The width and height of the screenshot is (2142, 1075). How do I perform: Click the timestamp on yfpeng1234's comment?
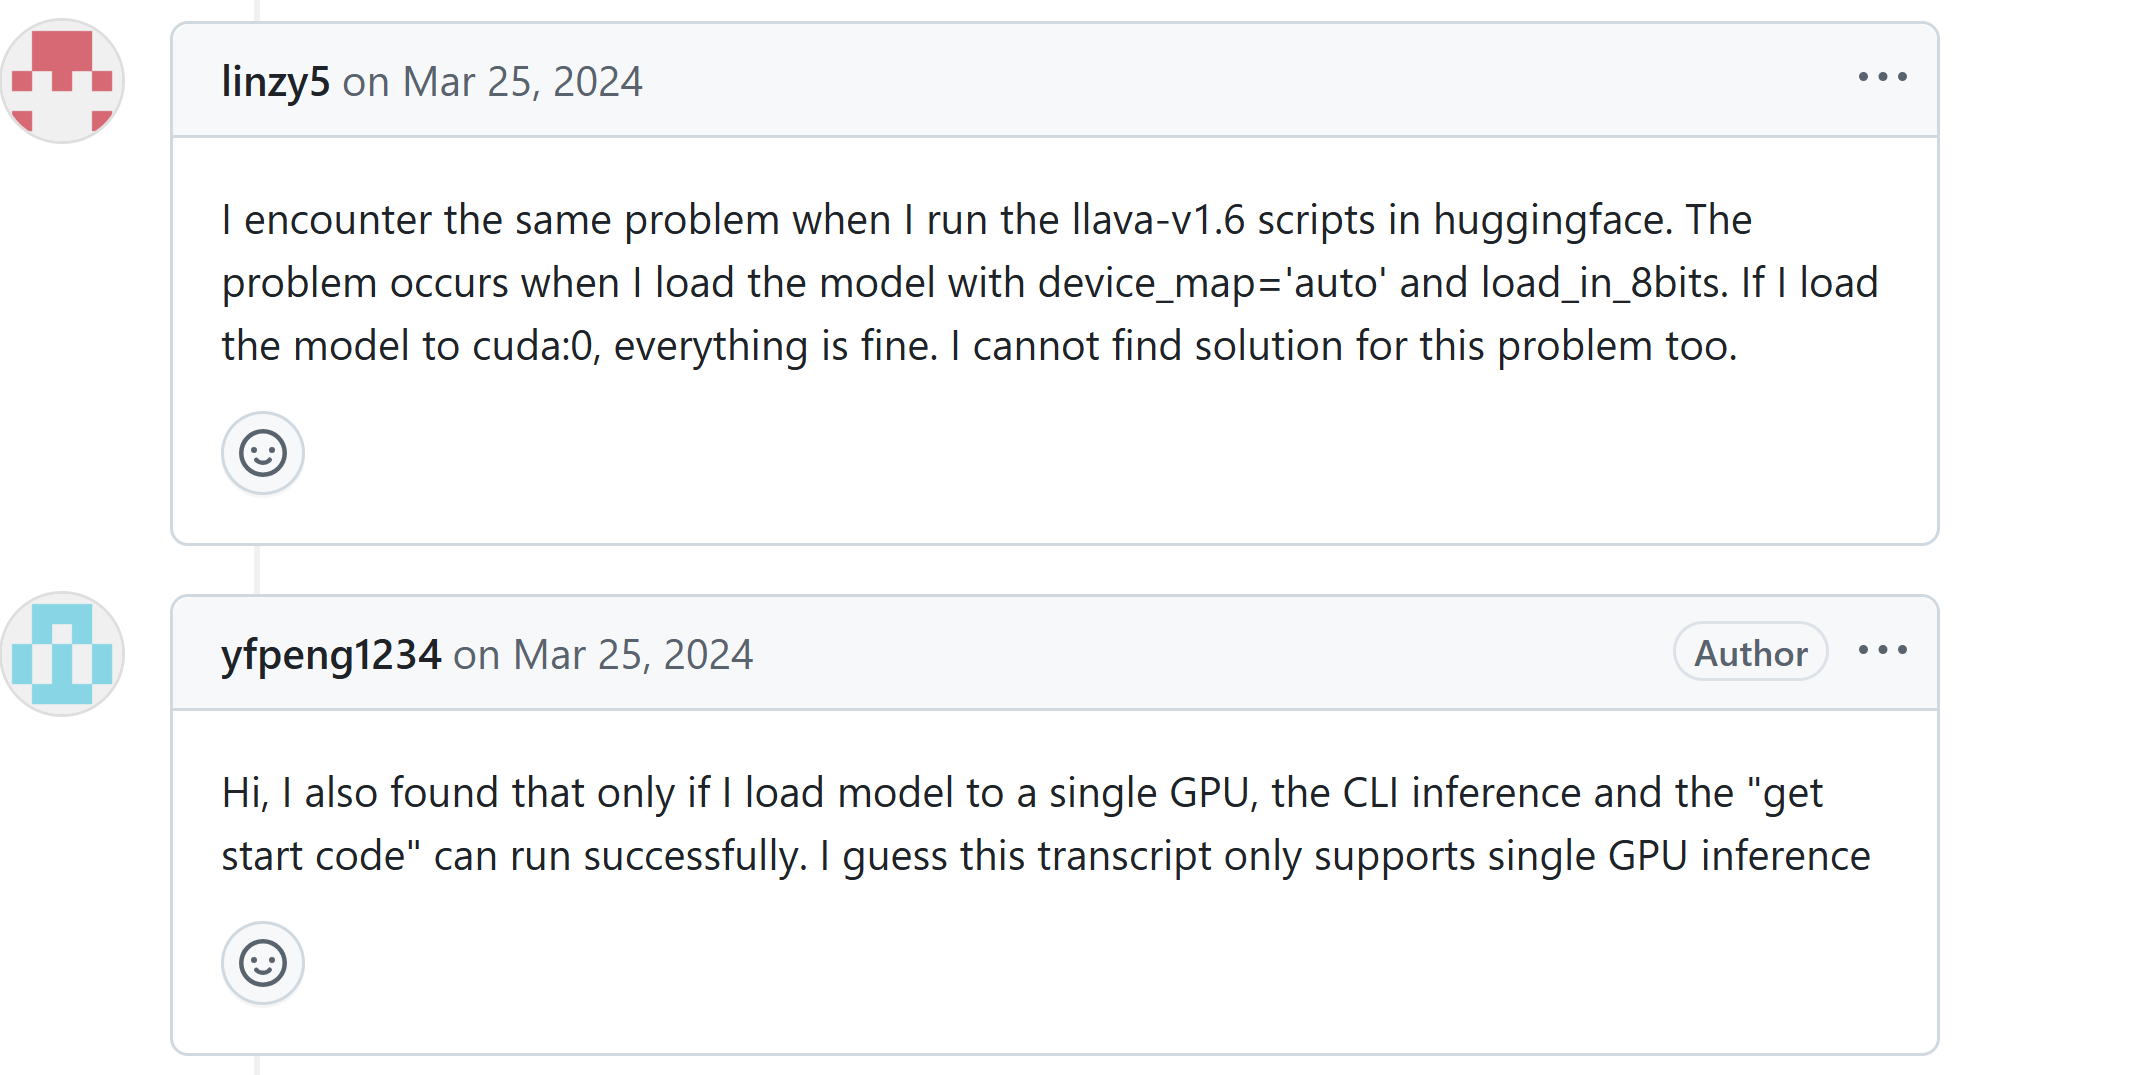[633, 654]
